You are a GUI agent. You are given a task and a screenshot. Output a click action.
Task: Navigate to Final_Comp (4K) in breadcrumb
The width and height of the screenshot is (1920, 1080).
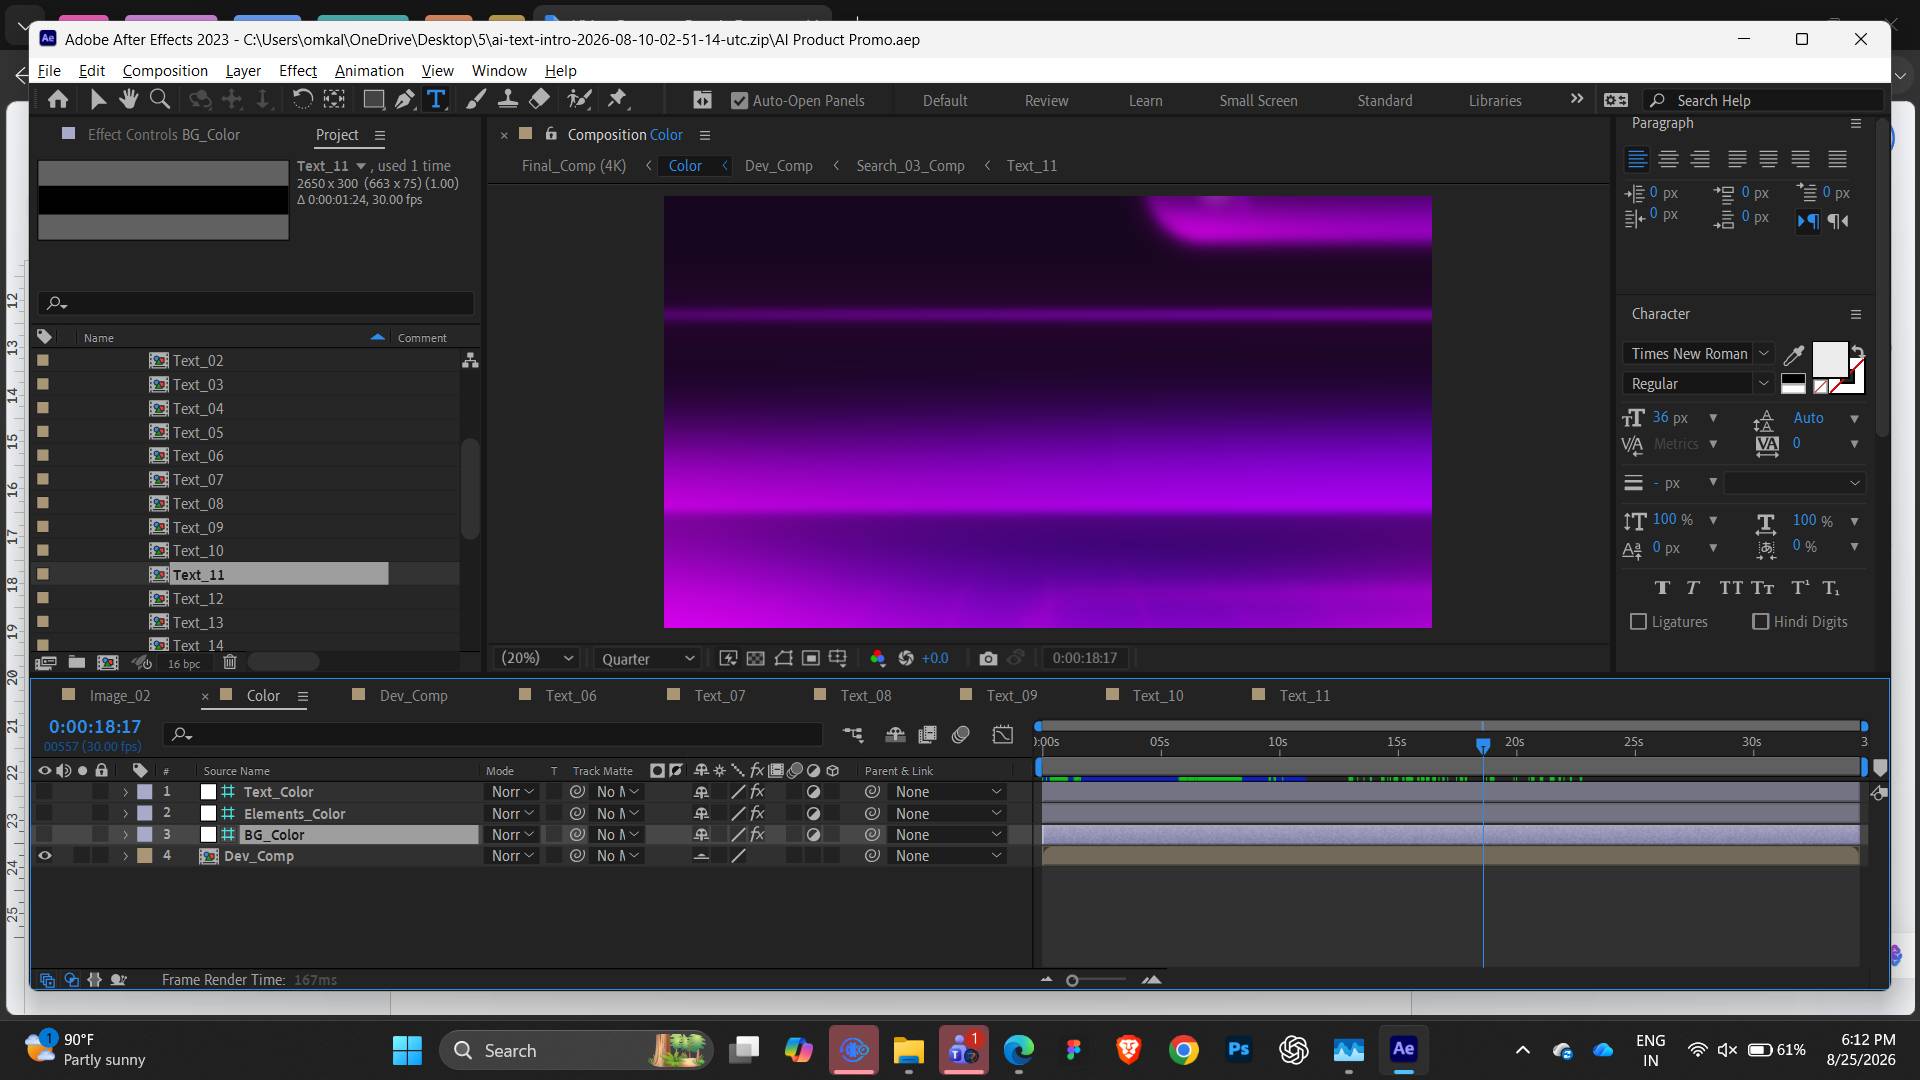(573, 166)
